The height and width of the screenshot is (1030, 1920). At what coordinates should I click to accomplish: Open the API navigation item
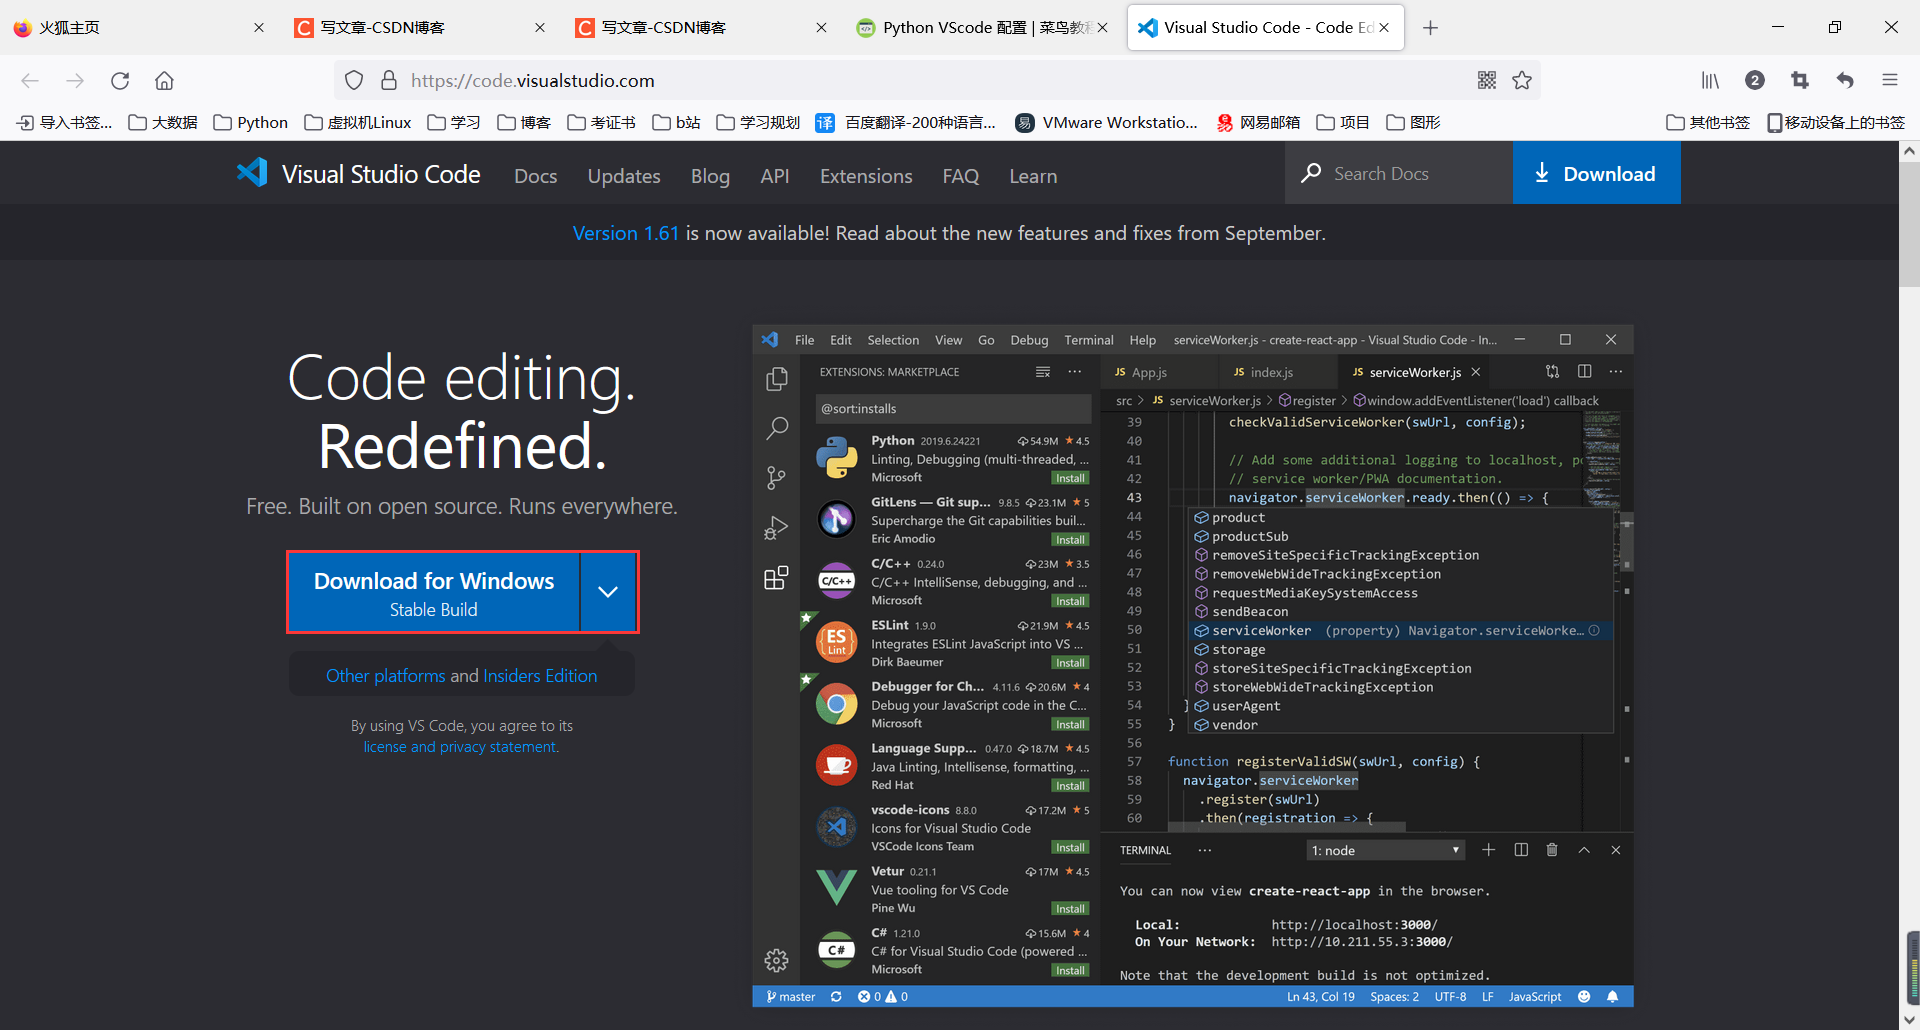(775, 176)
